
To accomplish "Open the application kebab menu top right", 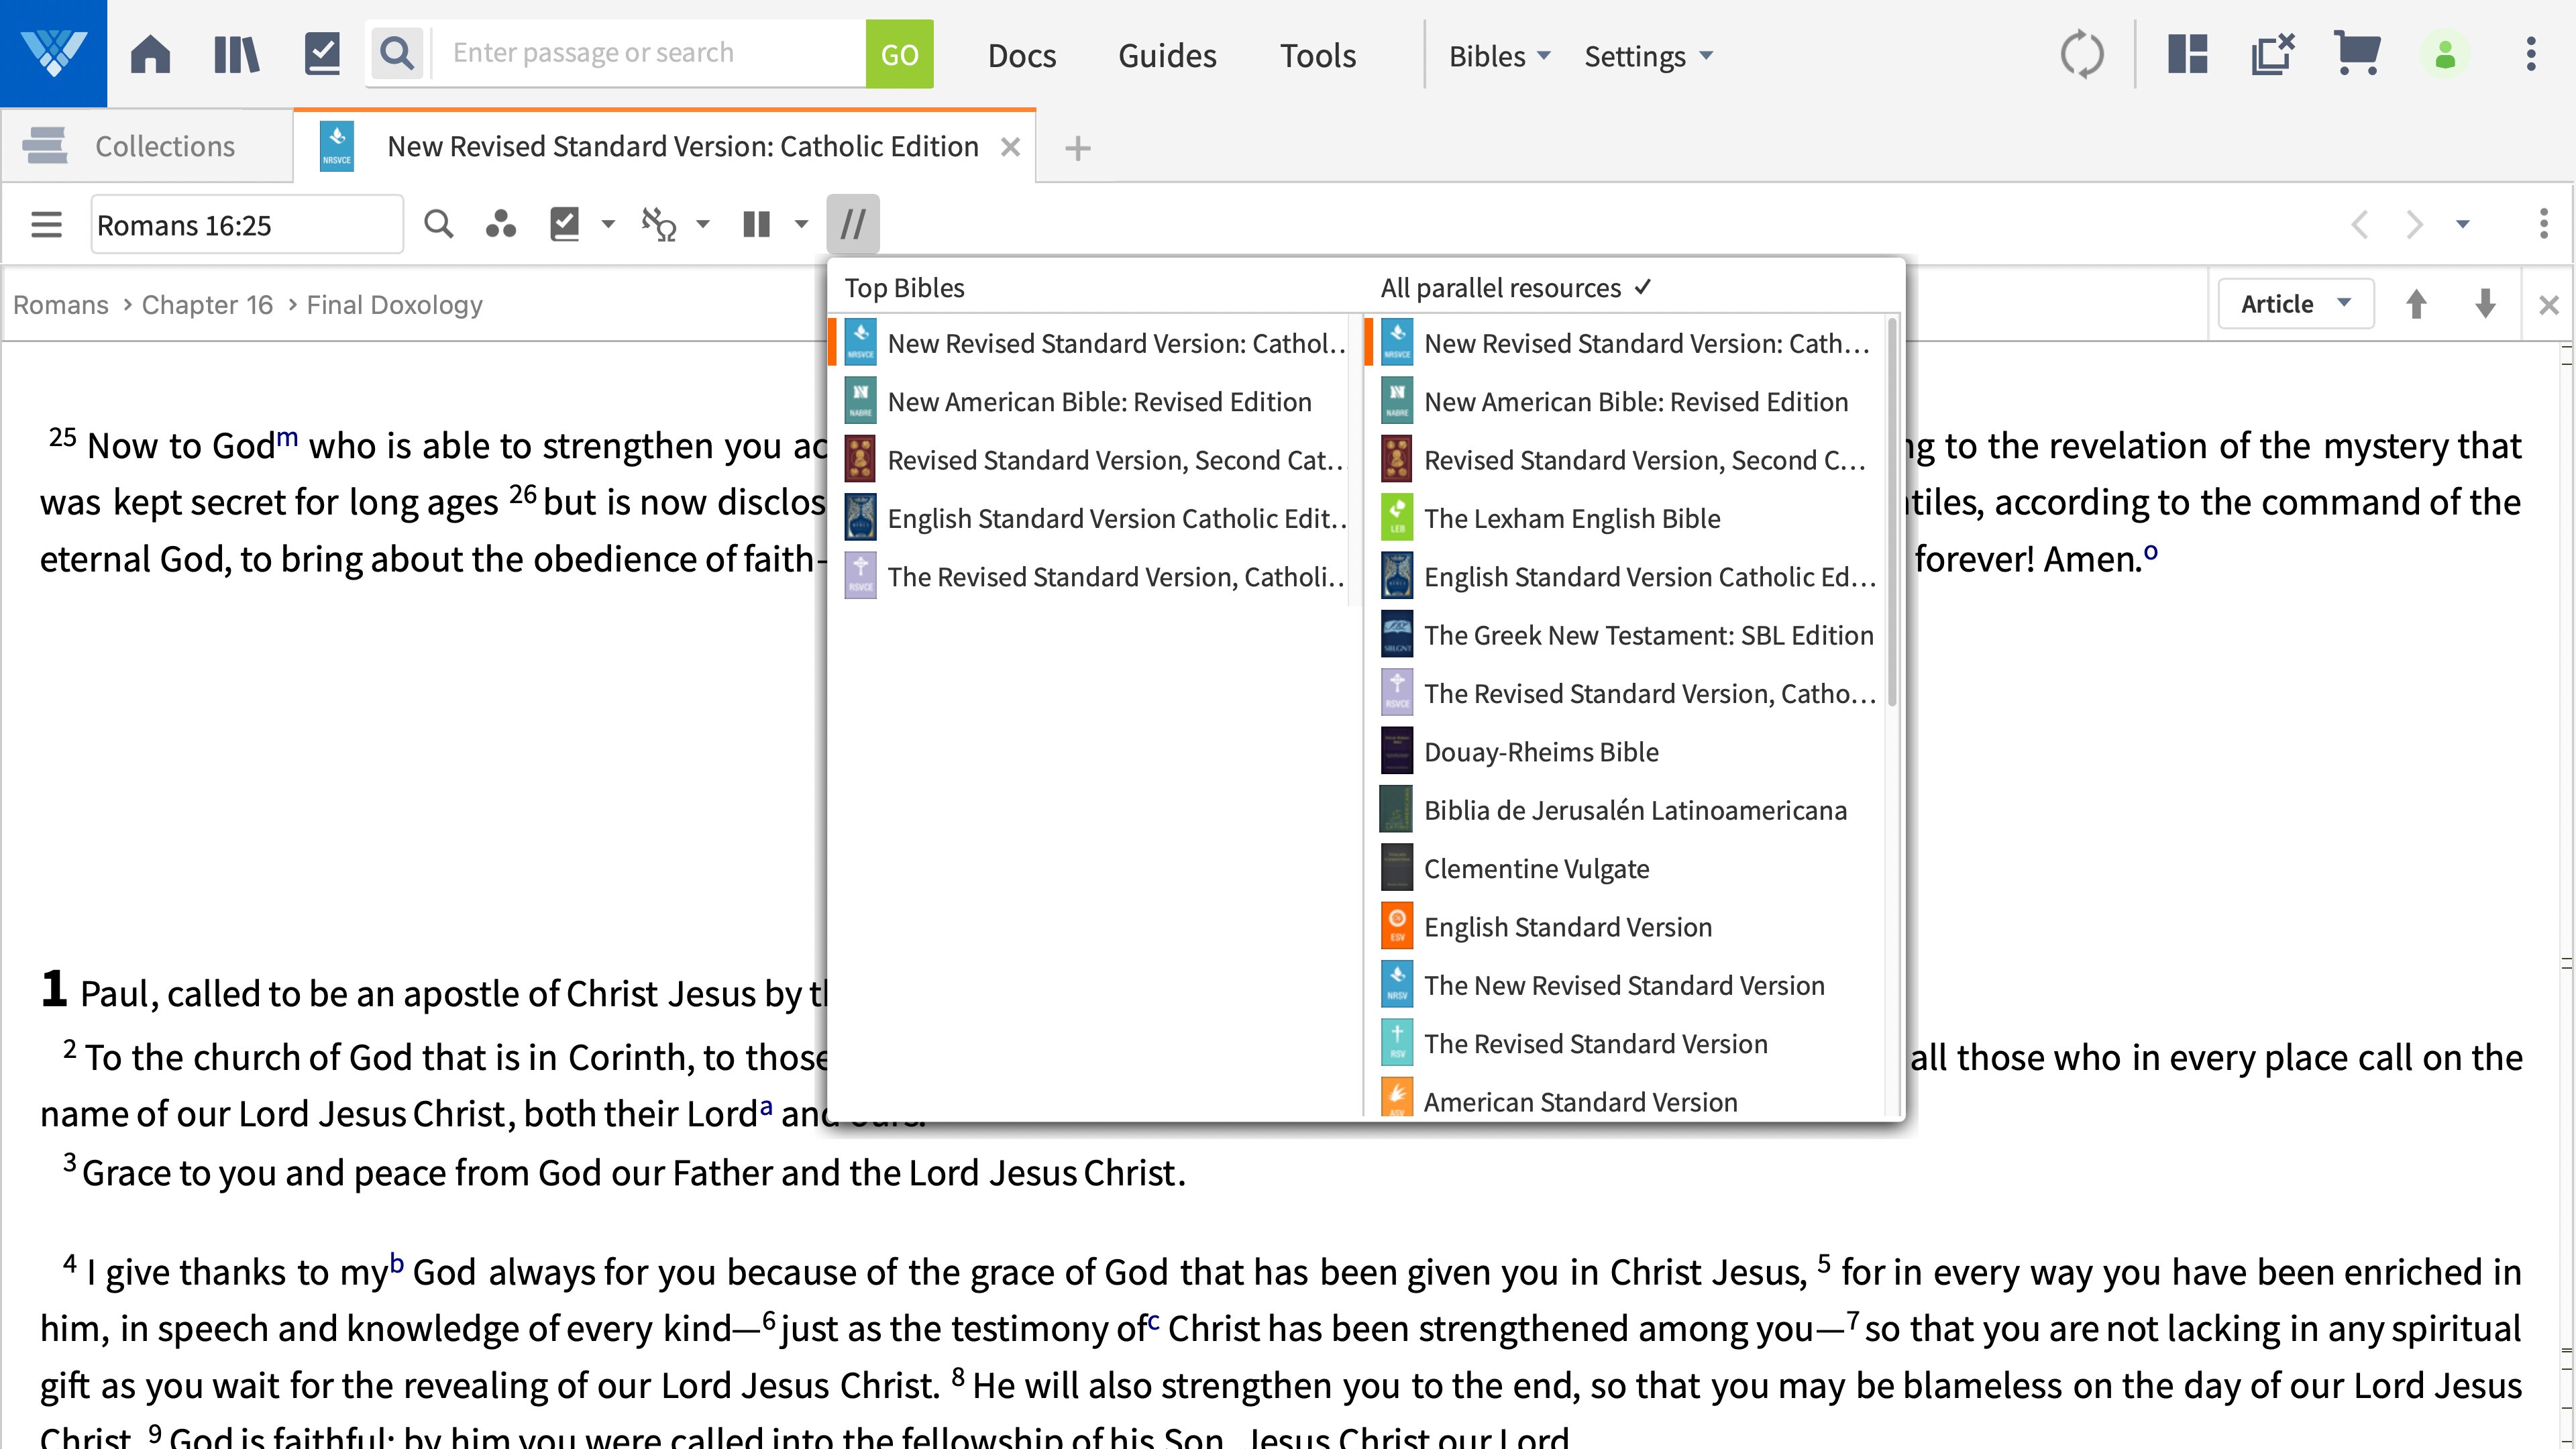I will click(x=2531, y=54).
